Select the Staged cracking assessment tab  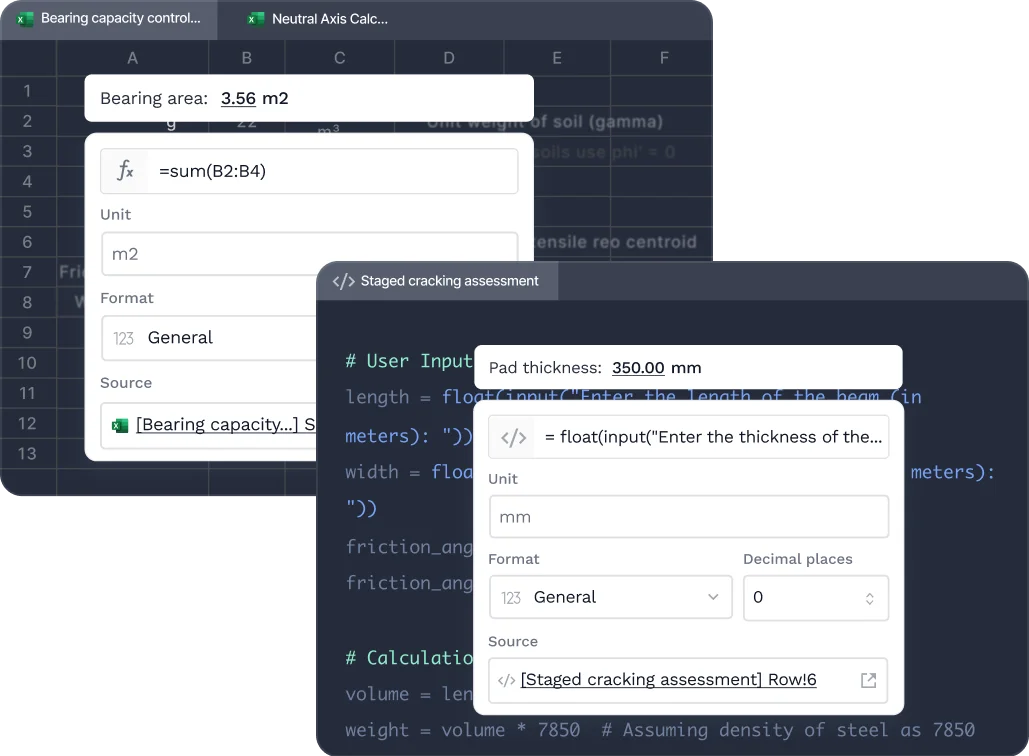click(x=437, y=281)
